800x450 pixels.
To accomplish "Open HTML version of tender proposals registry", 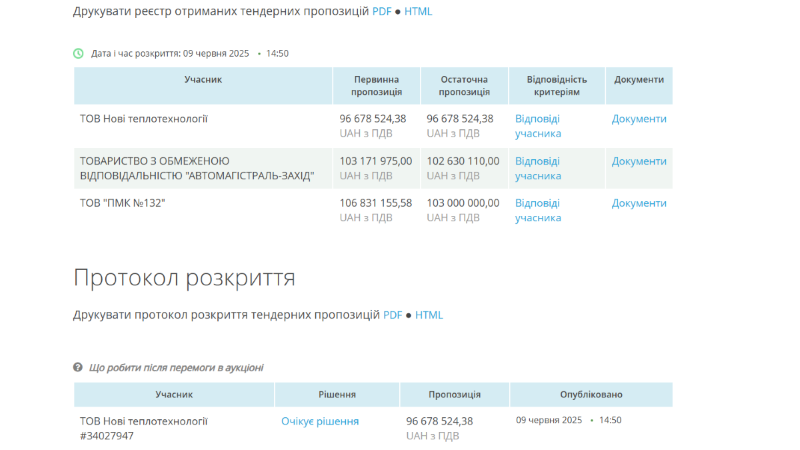I will [418, 11].
